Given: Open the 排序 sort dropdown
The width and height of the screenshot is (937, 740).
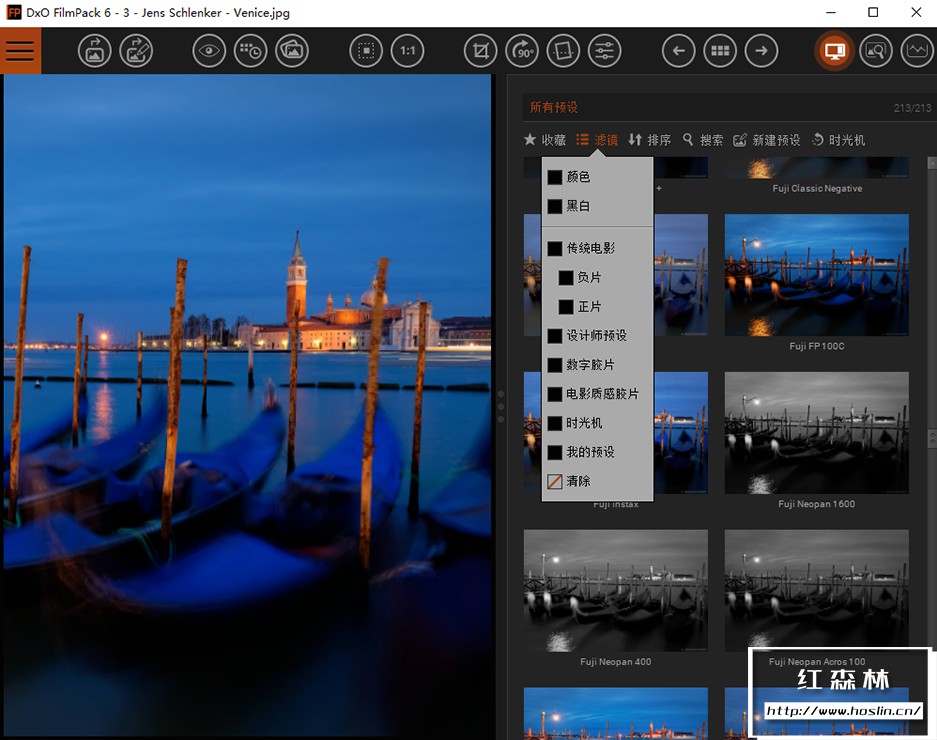Looking at the screenshot, I should point(649,140).
